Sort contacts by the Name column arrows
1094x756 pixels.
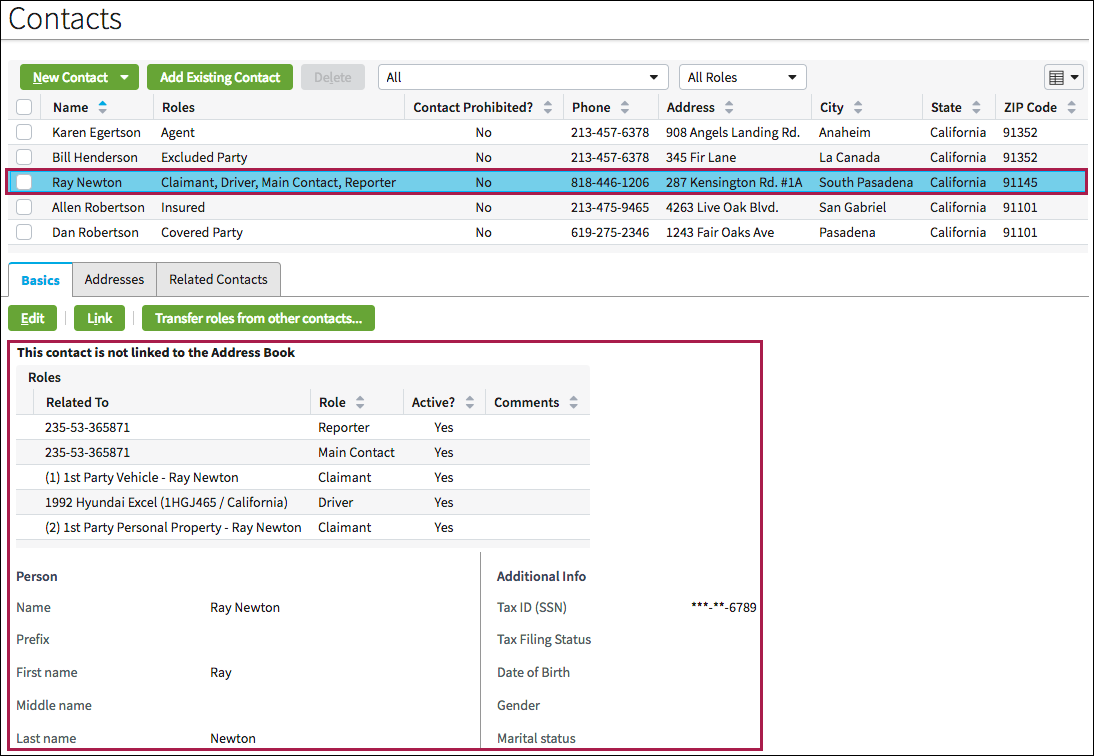[x=103, y=107]
